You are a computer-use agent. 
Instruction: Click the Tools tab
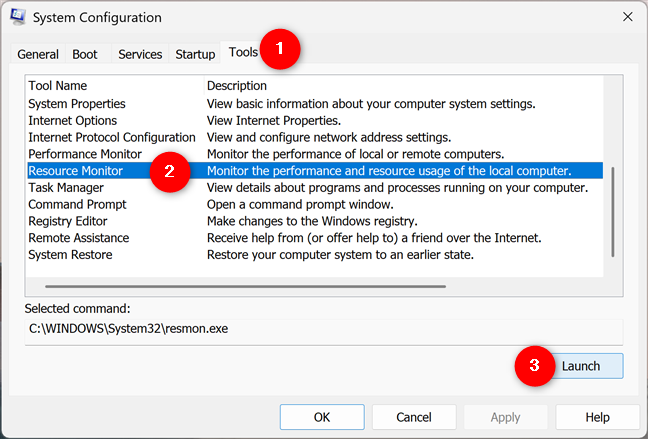coord(243,52)
